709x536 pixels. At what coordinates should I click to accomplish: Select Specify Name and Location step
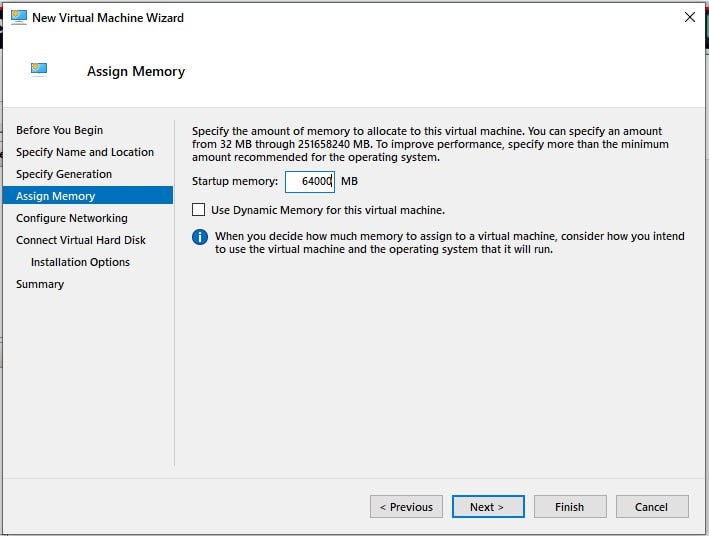tap(85, 152)
